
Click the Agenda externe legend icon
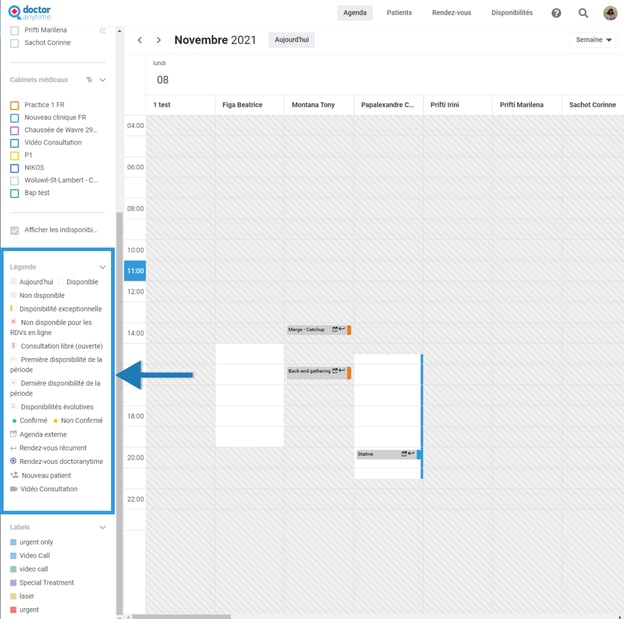(x=13, y=435)
